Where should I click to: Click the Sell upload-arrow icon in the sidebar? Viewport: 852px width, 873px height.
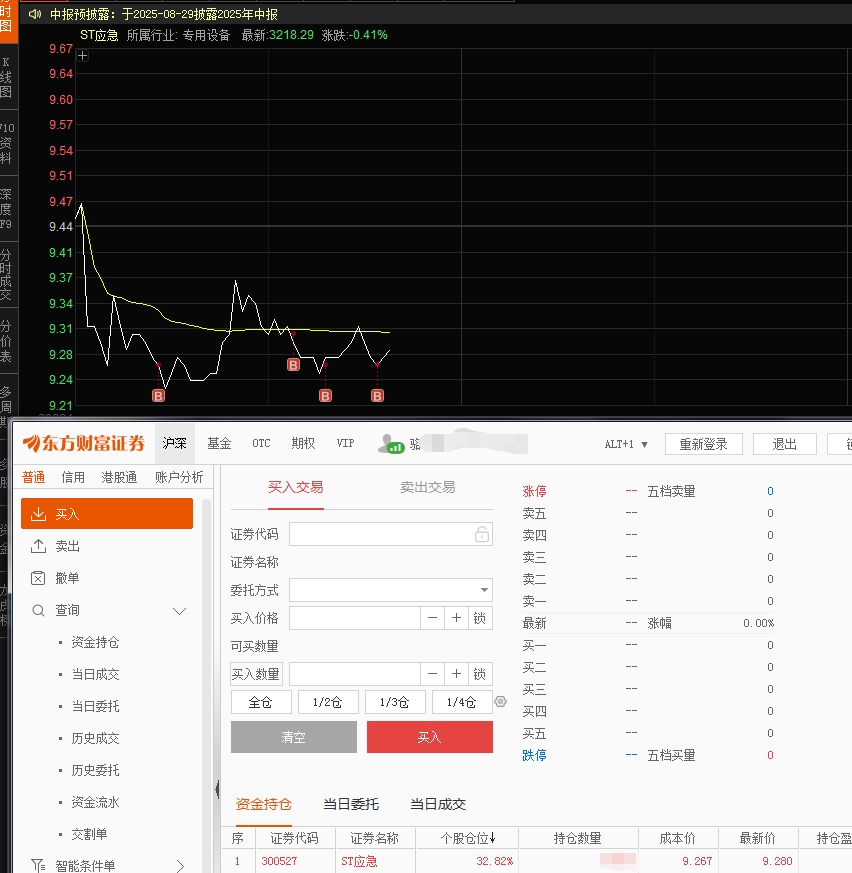pos(38,546)
